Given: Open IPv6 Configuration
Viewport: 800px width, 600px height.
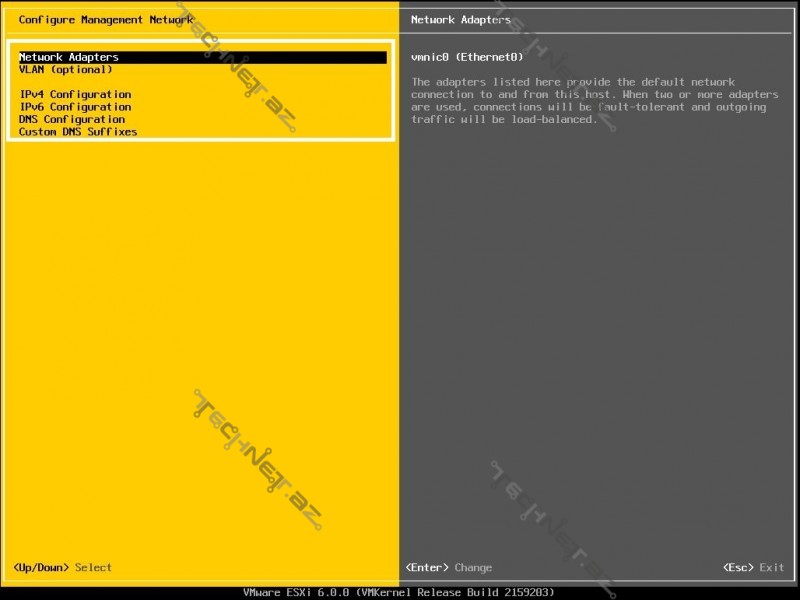Looking at the screenshot, I should (x=75, y=107).
